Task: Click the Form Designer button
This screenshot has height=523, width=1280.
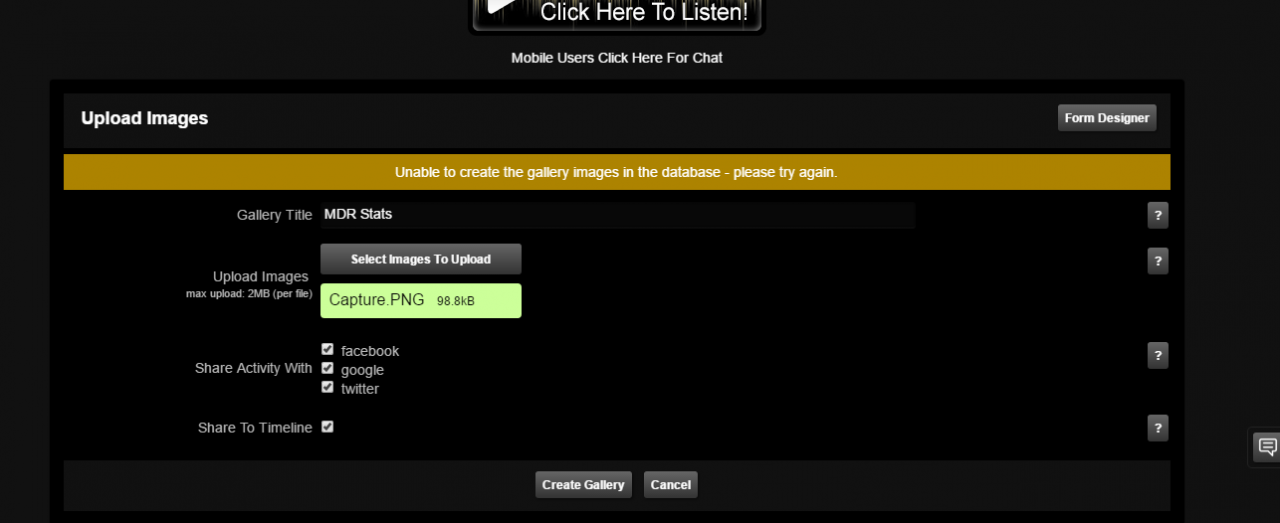Action: click(x=1107, y=118)
